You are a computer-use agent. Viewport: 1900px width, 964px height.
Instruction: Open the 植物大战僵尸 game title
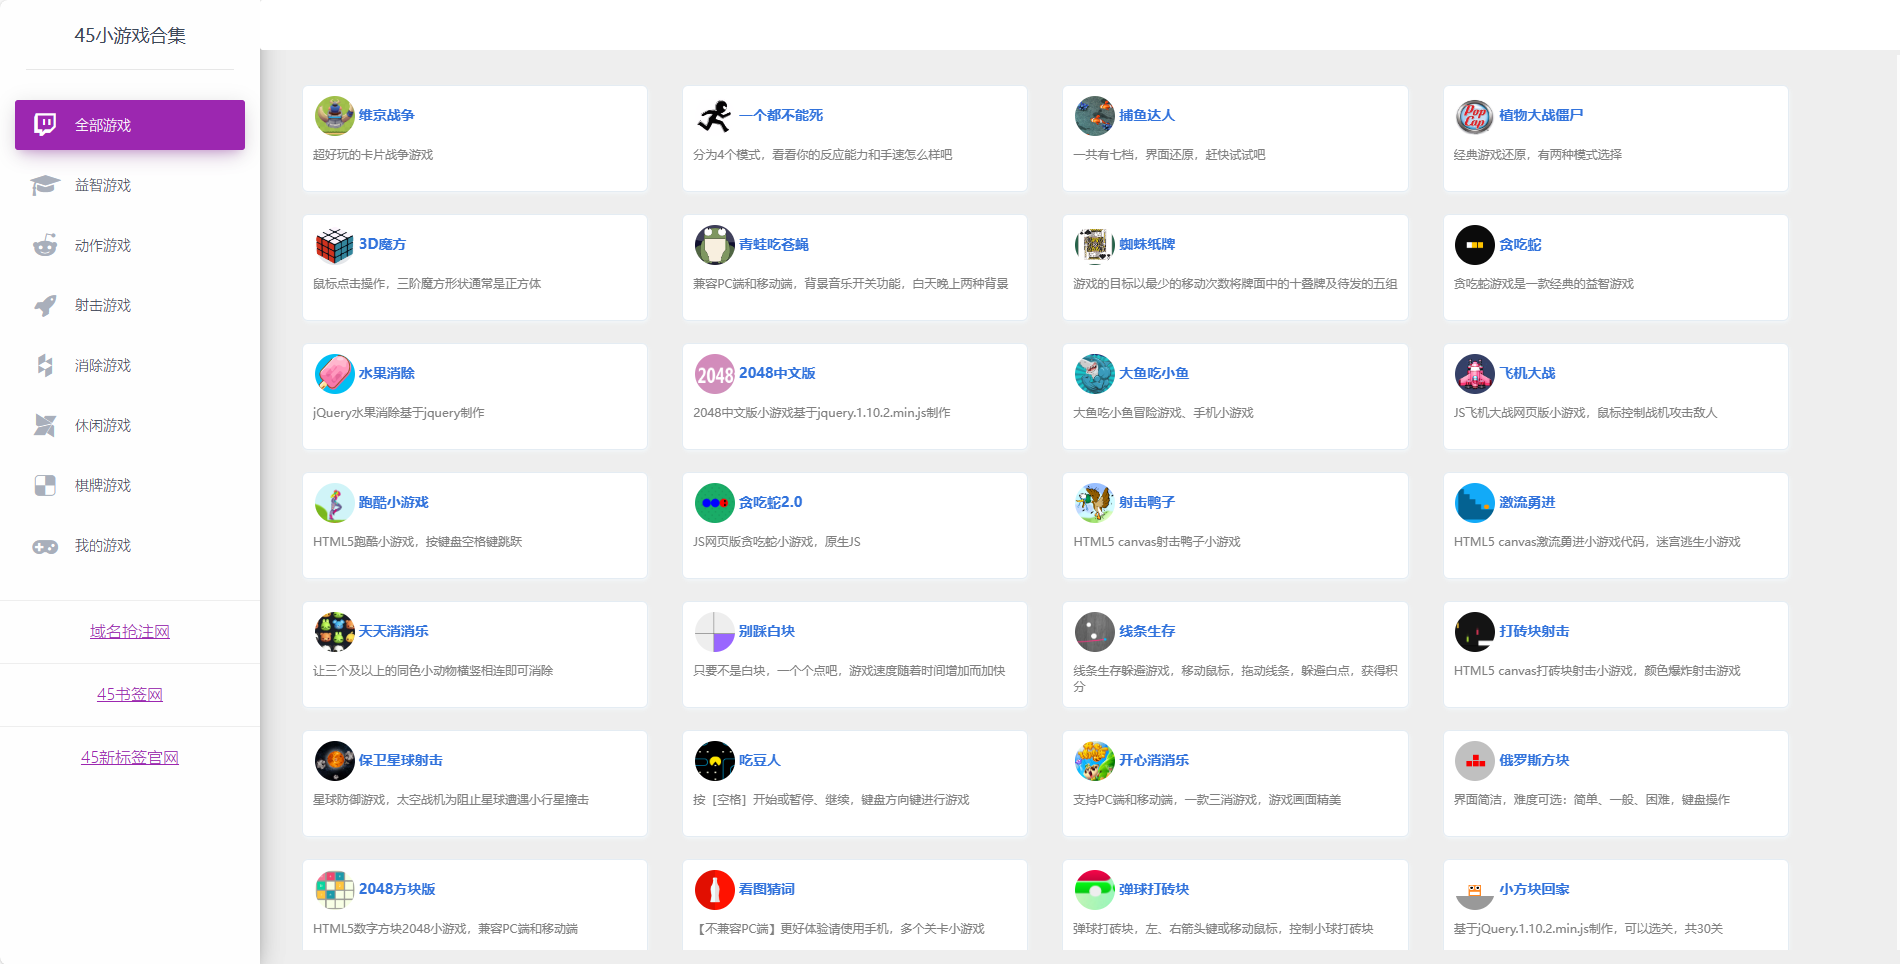pos(1540,115)
